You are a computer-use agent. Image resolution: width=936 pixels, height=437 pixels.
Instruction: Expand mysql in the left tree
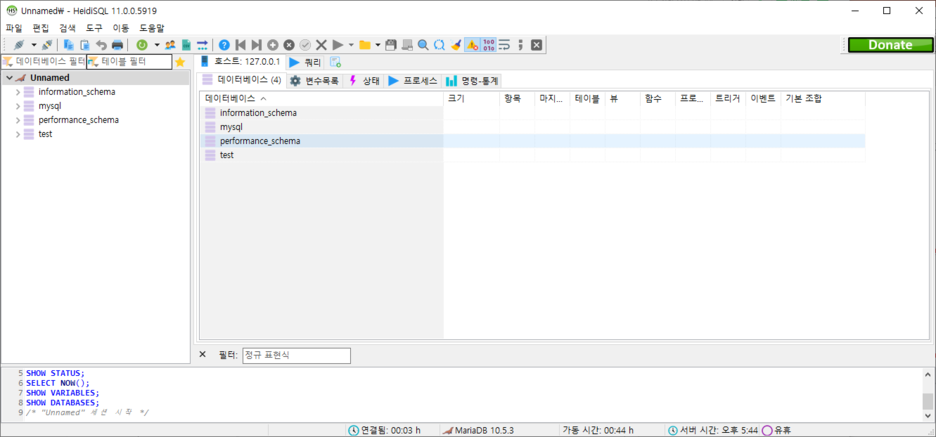click(18, 106)
